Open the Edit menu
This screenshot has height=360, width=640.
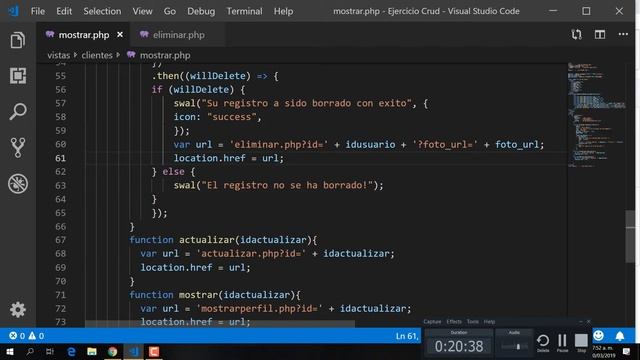coord(64,11)
